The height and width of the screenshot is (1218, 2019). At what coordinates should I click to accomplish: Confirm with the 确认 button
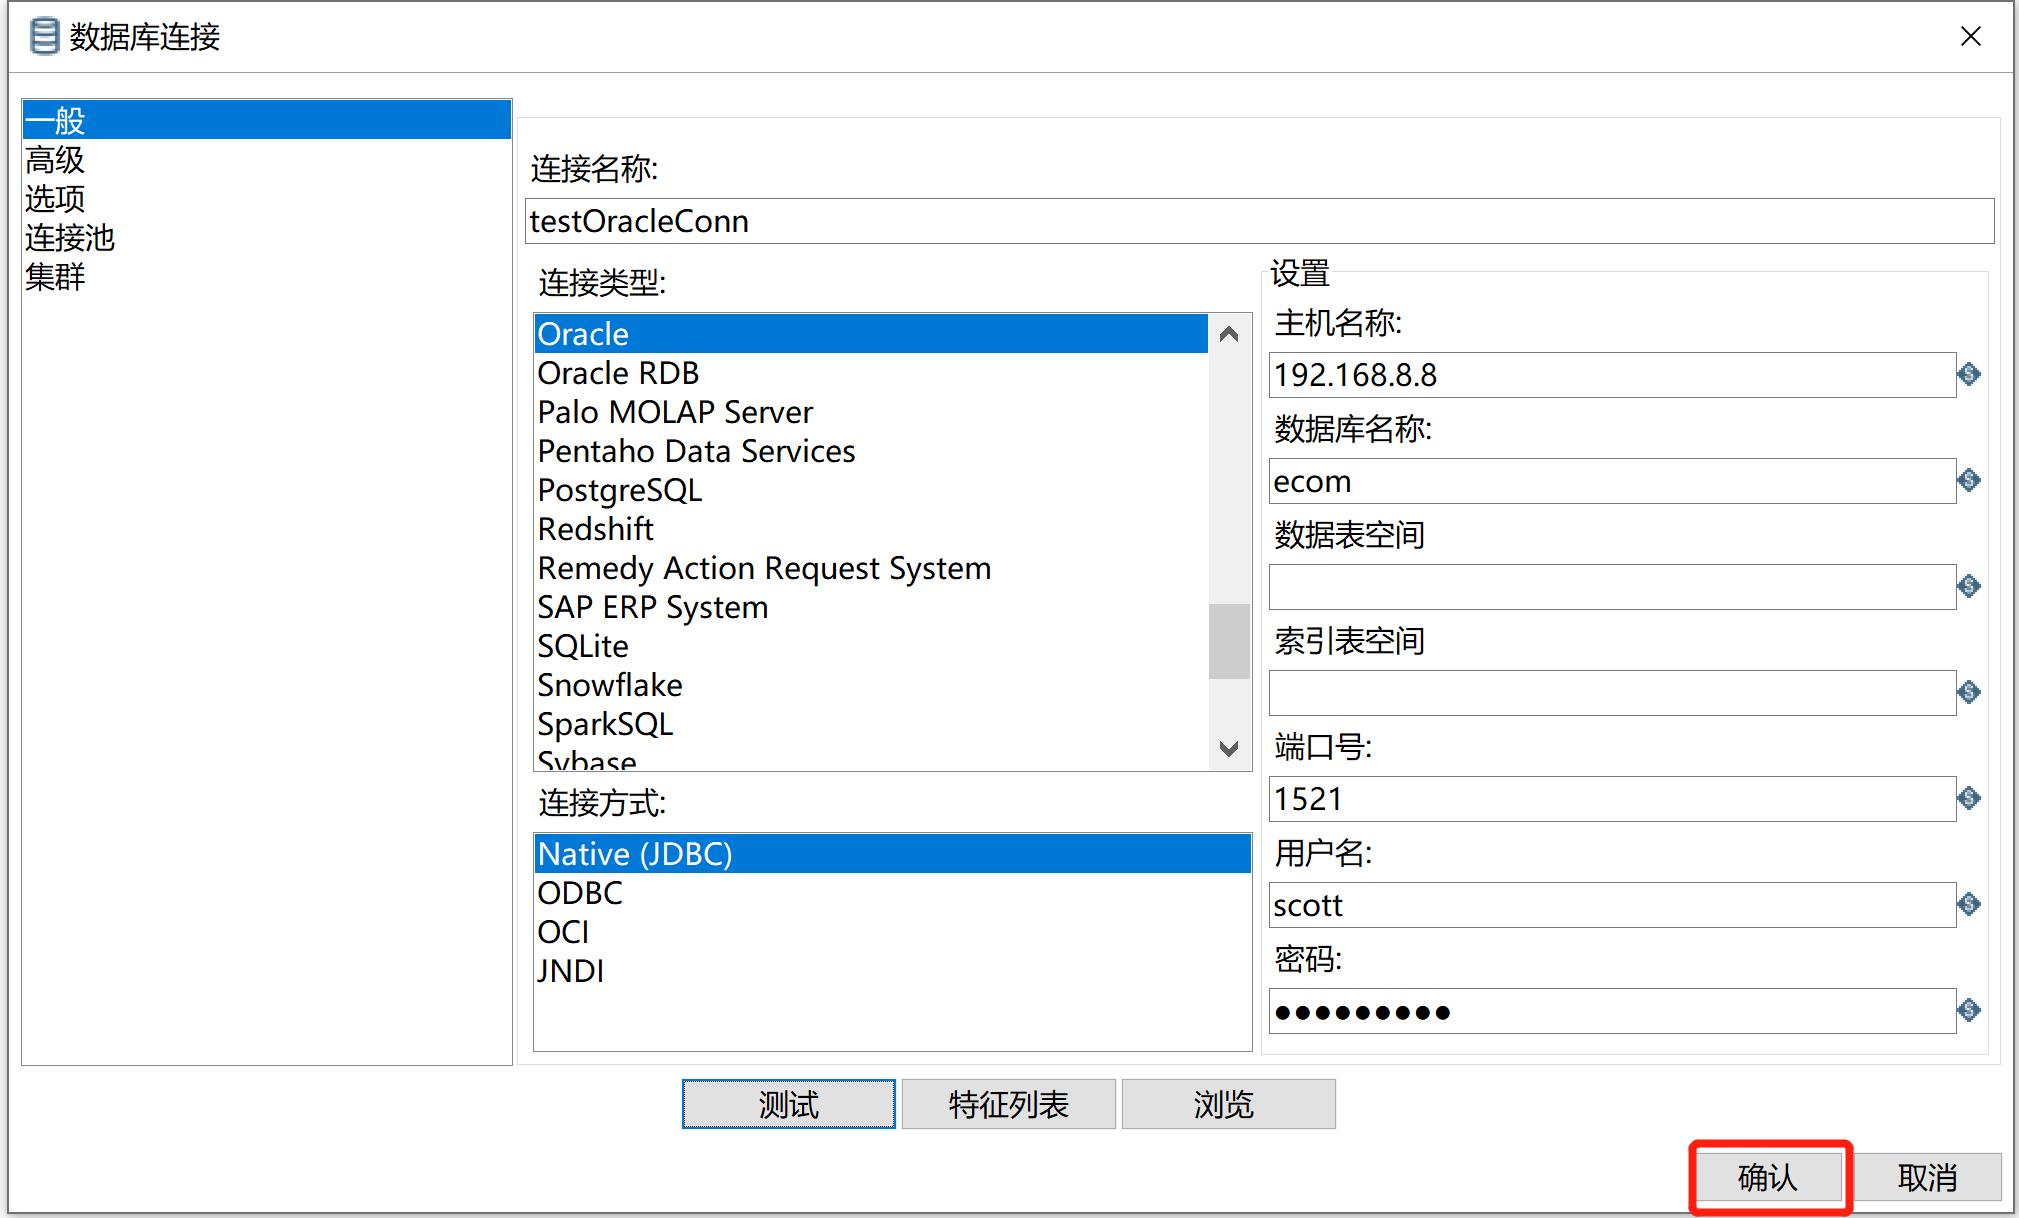click(x=1768, y=1177)
